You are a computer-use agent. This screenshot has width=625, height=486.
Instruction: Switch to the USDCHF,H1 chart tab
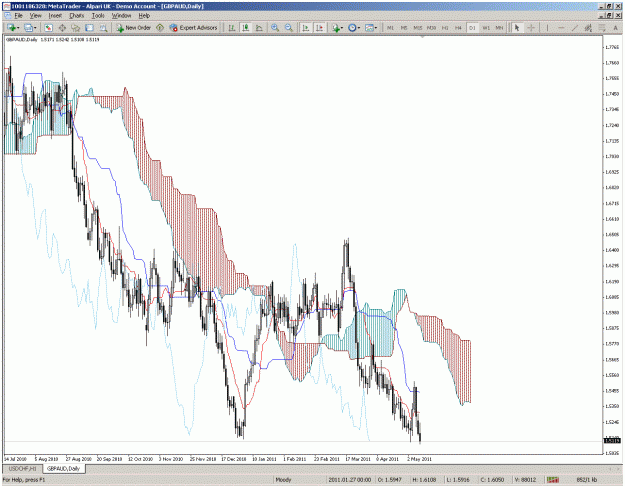click(x=22, y=468)
